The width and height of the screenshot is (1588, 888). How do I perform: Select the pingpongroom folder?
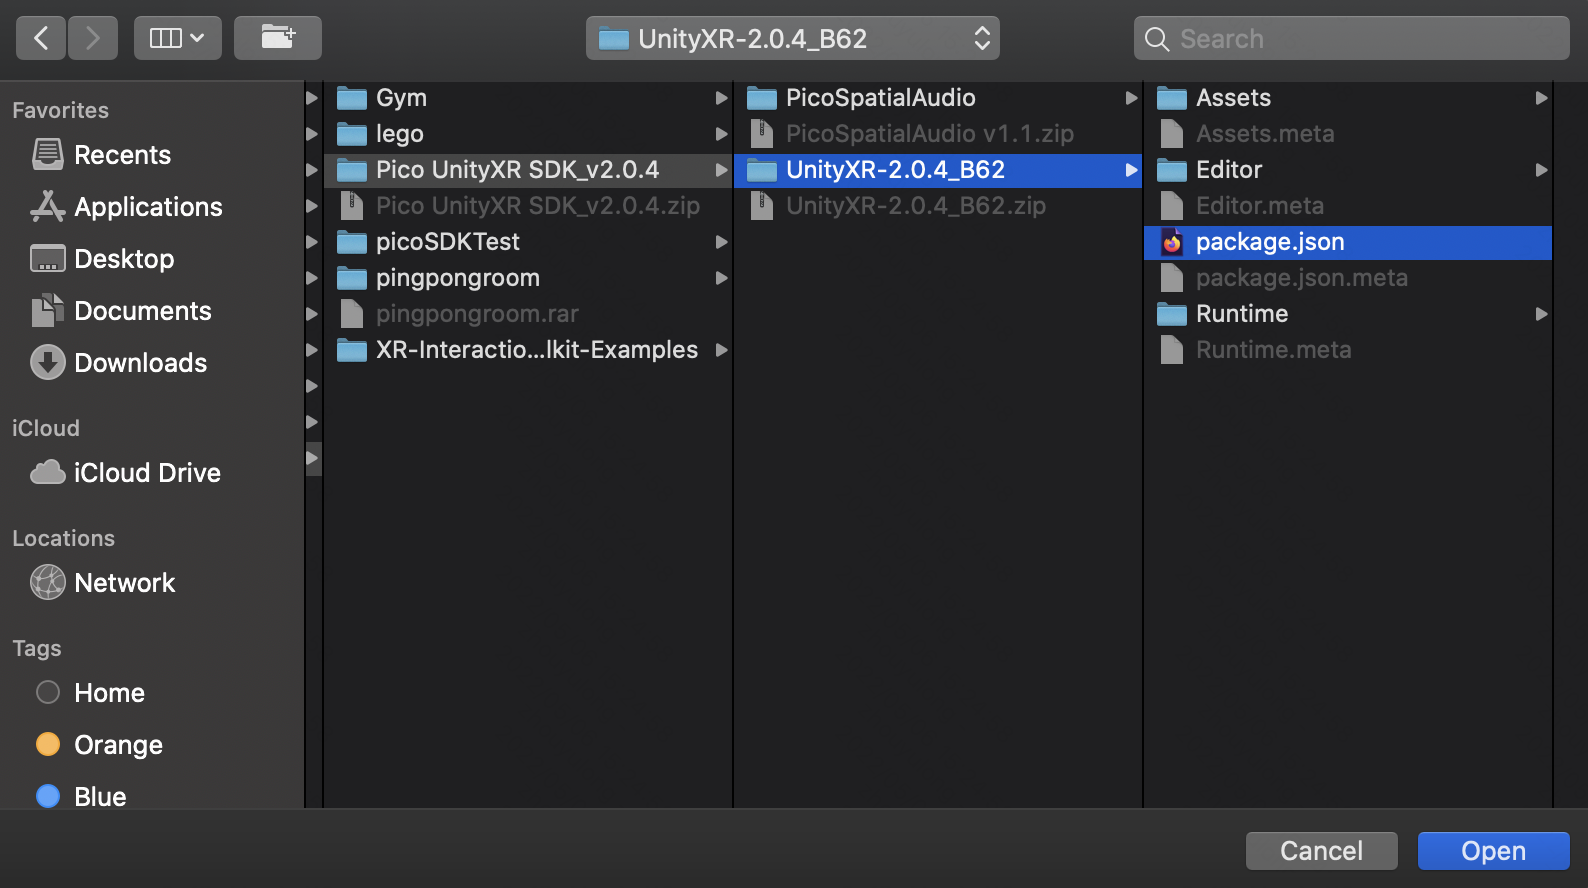[528, 278]
